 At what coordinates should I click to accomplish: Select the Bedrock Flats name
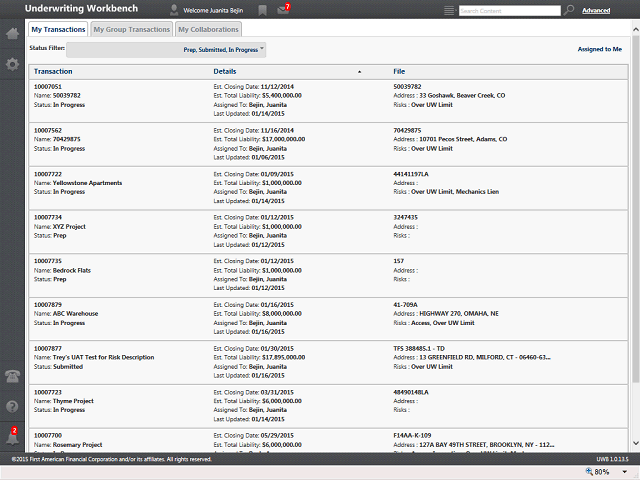72,270
